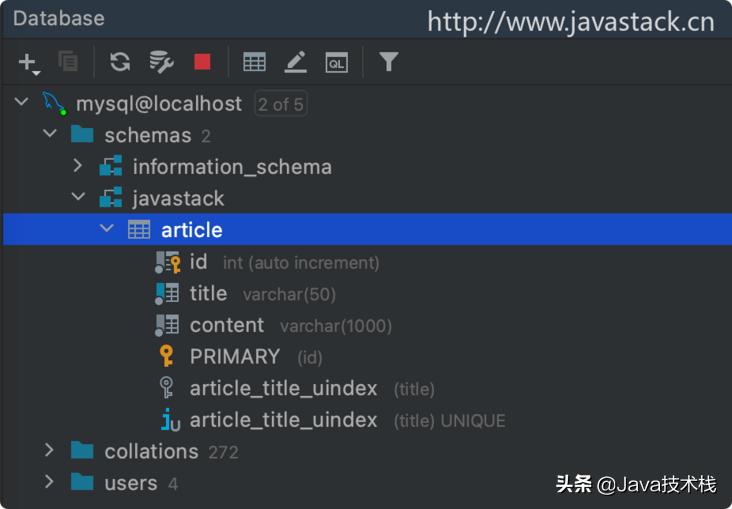Expand the collations folder

point(49,450)
